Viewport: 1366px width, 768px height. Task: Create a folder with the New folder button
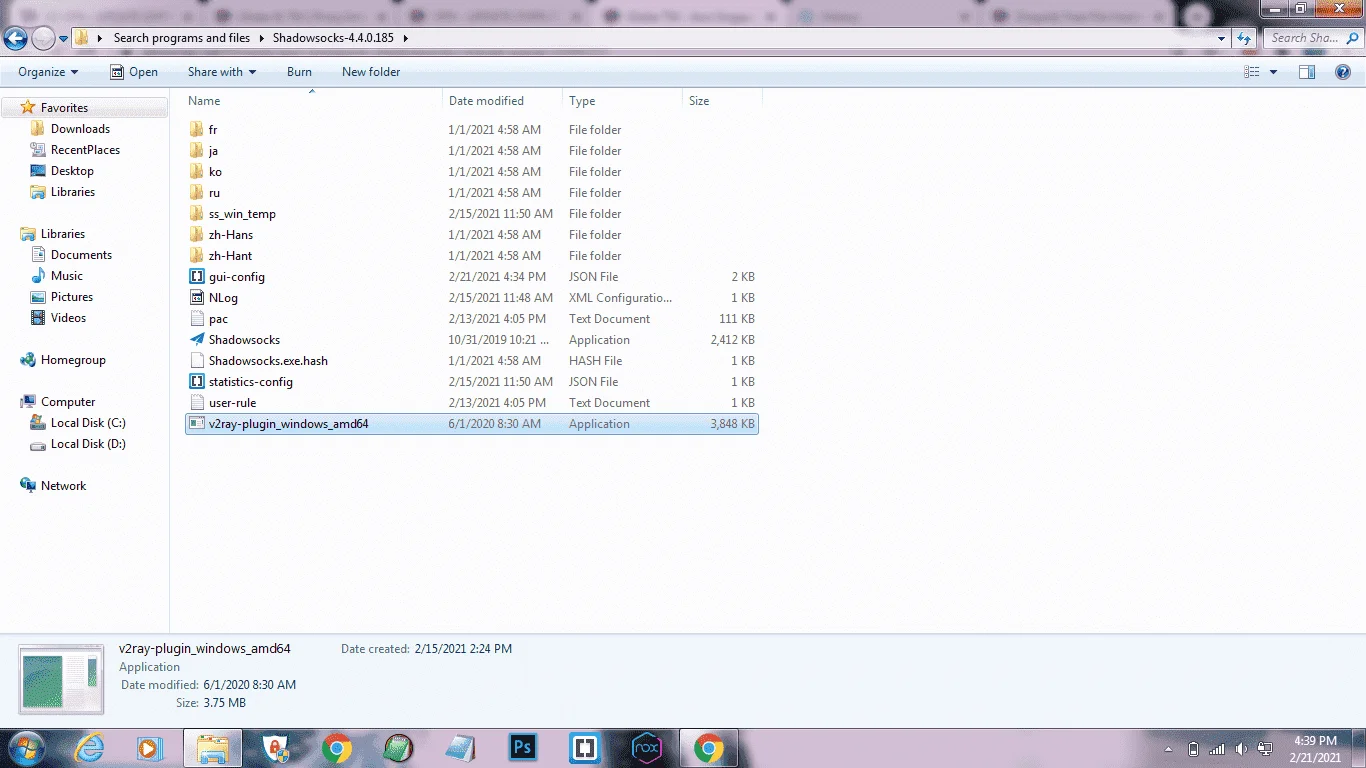[x=371, y=72]
